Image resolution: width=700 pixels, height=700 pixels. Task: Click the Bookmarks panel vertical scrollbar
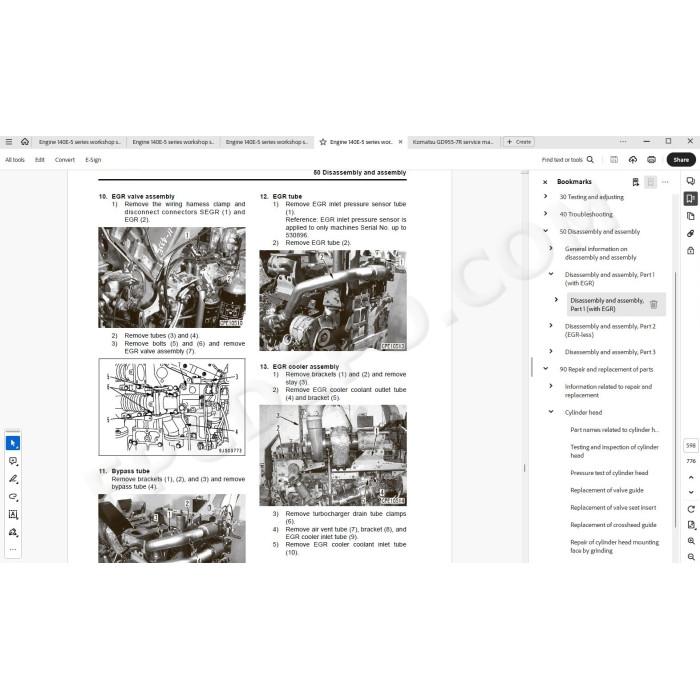coord(675,400)
